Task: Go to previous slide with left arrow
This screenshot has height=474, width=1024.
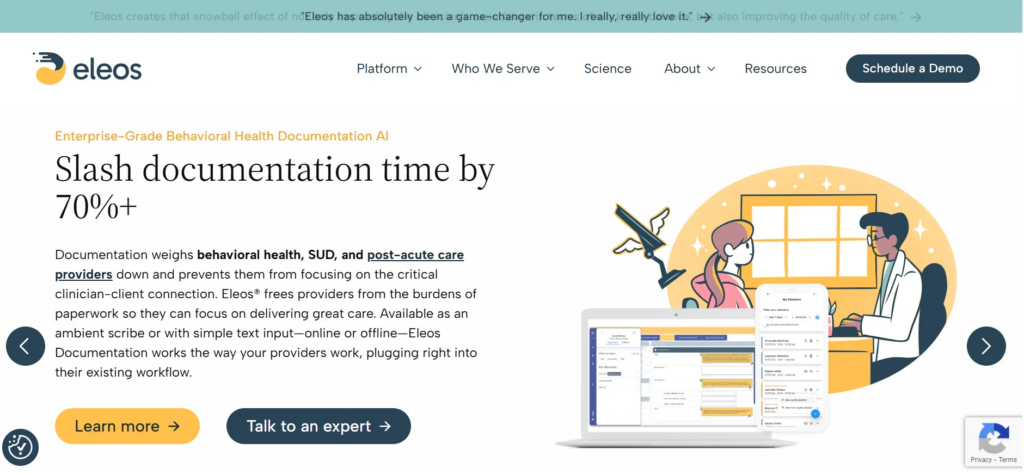Action: point(25,346)
